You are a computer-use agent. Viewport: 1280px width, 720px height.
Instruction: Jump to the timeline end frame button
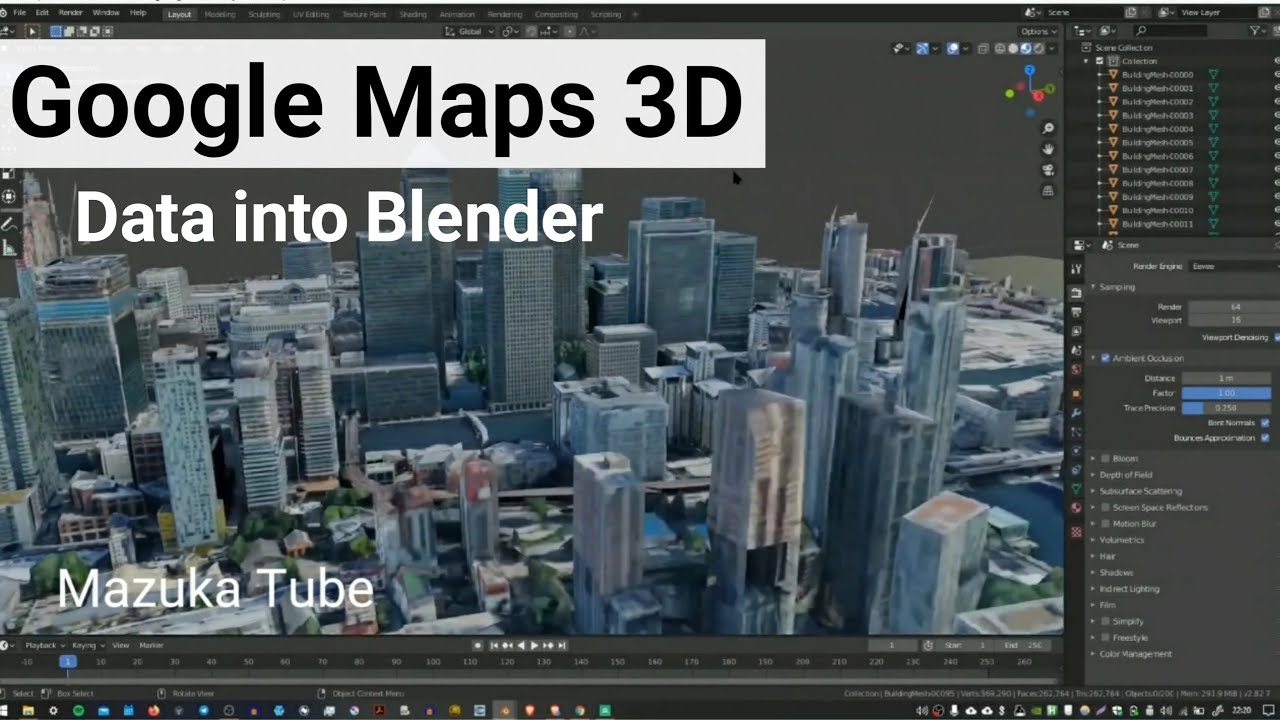[x=562, y=645]
